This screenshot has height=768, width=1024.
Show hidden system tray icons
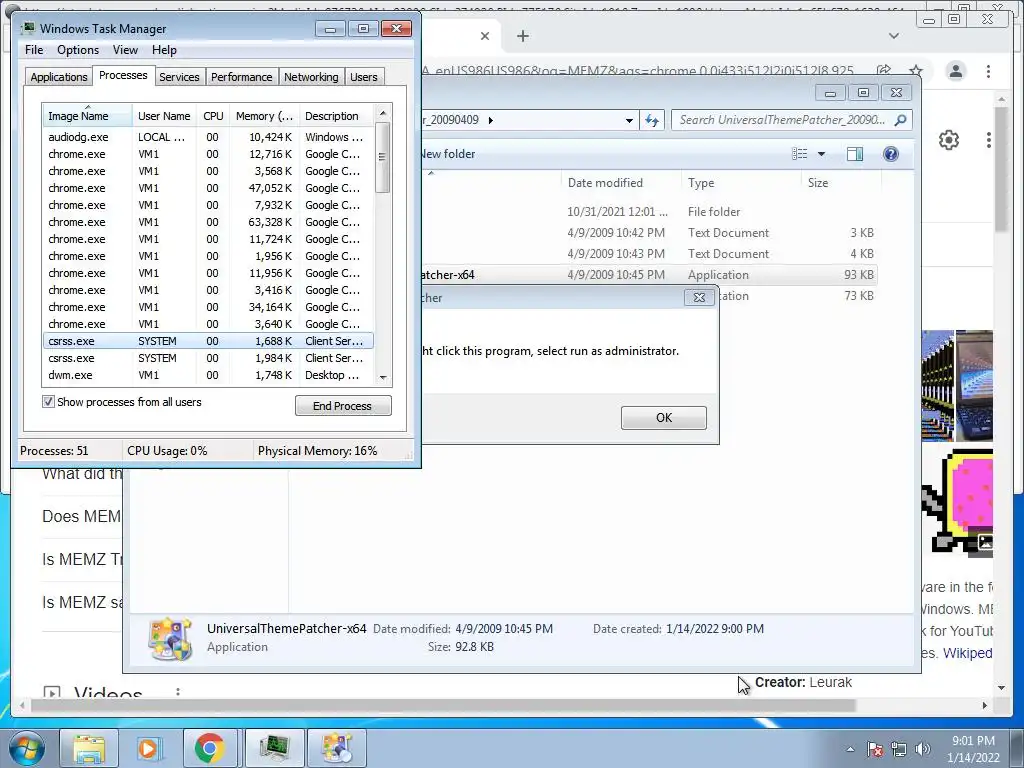tap(850, 749)
